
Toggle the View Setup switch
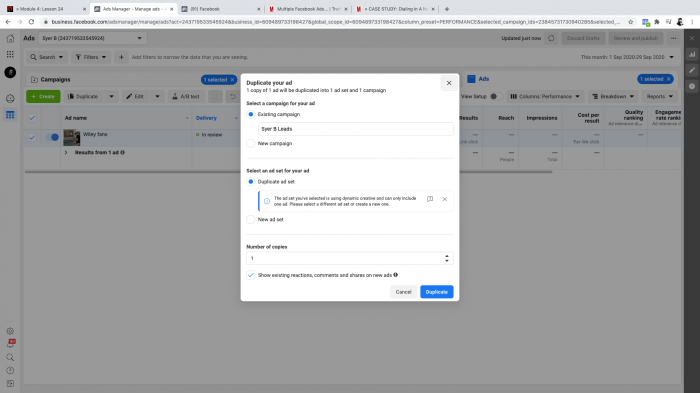496,96
